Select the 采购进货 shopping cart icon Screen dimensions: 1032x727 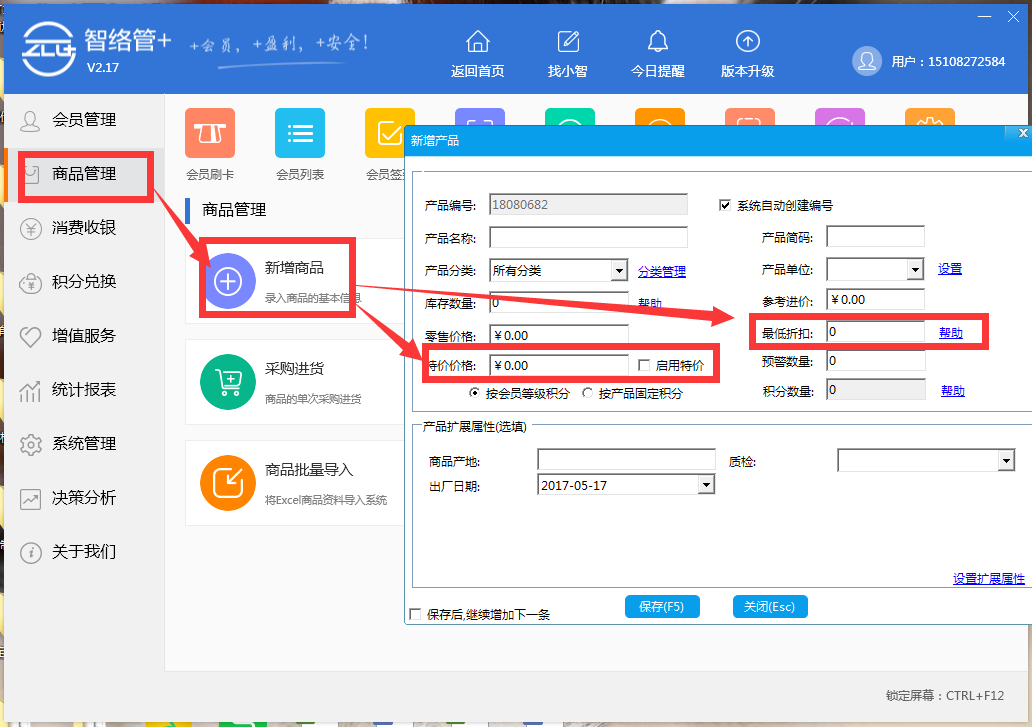pyautogui.click(x=229, y=382)
